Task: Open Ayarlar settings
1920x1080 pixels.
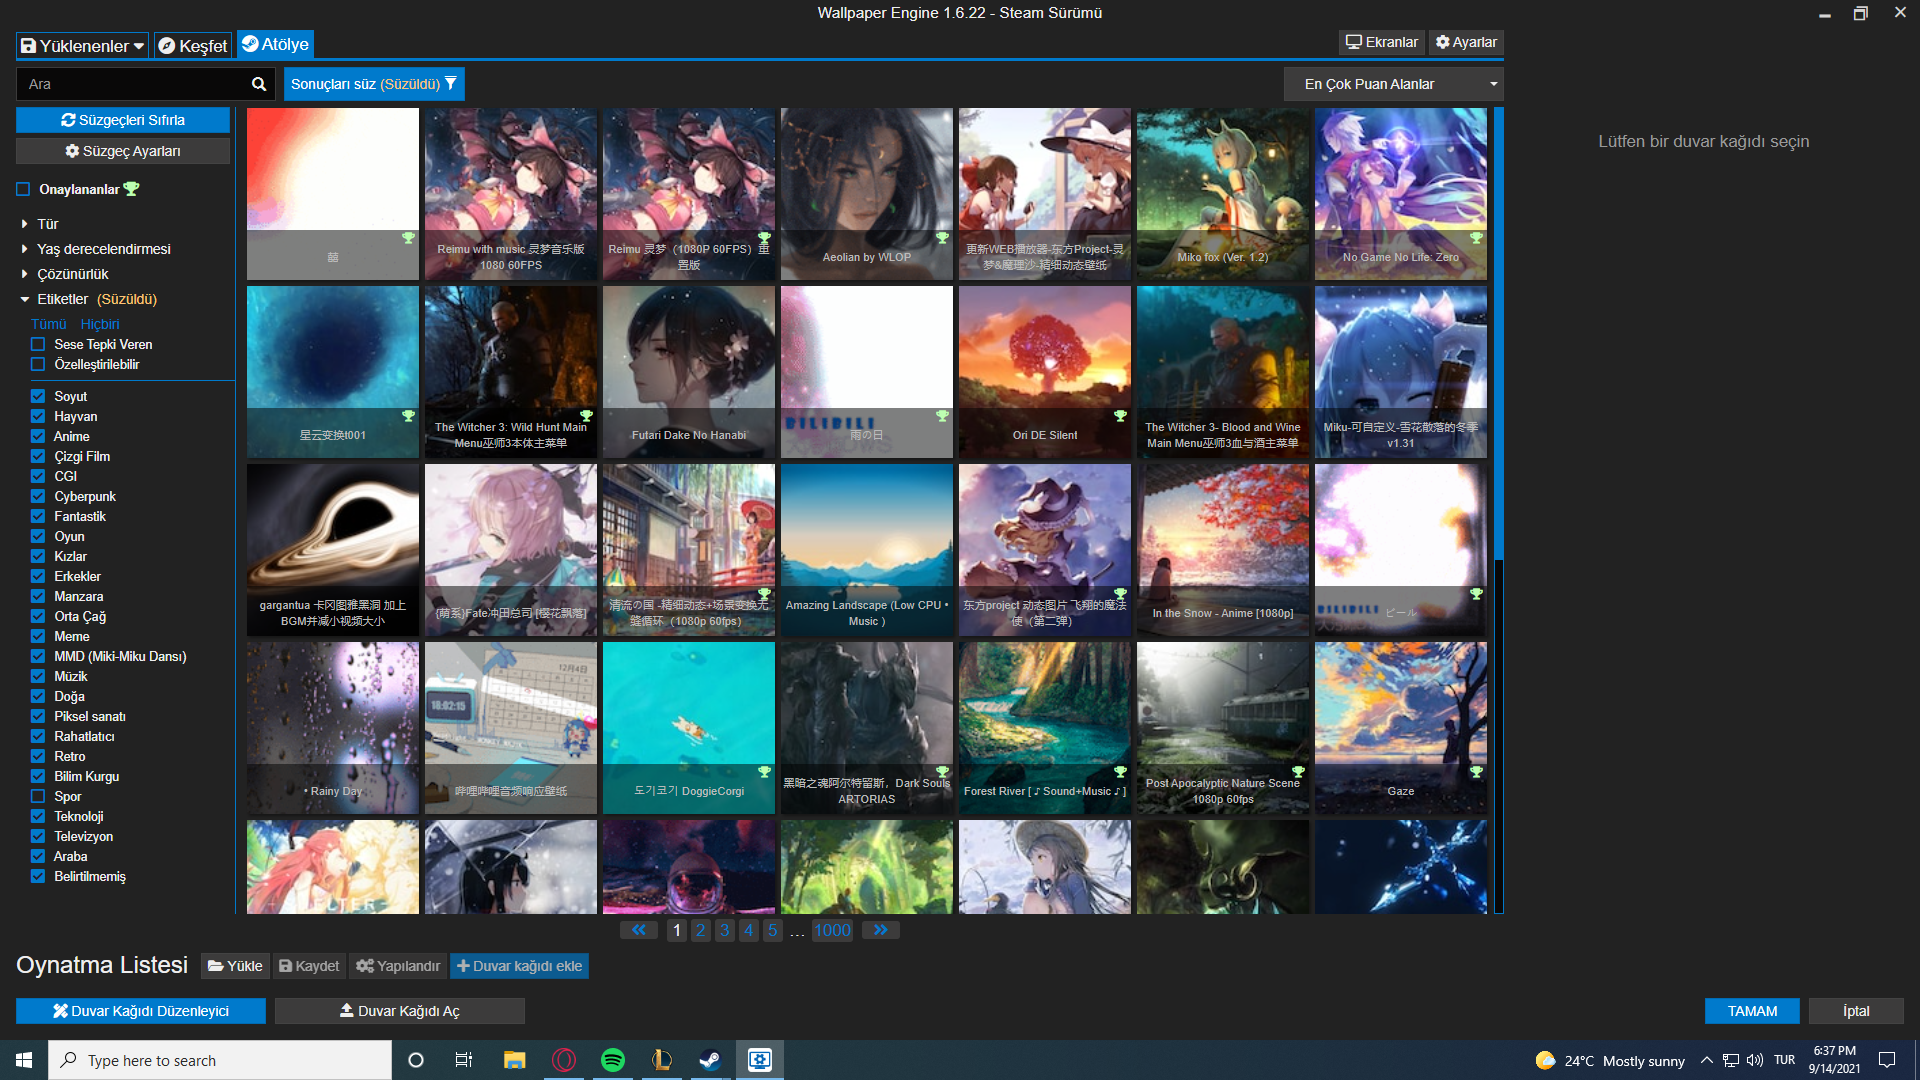Action: coord(1466,42)
